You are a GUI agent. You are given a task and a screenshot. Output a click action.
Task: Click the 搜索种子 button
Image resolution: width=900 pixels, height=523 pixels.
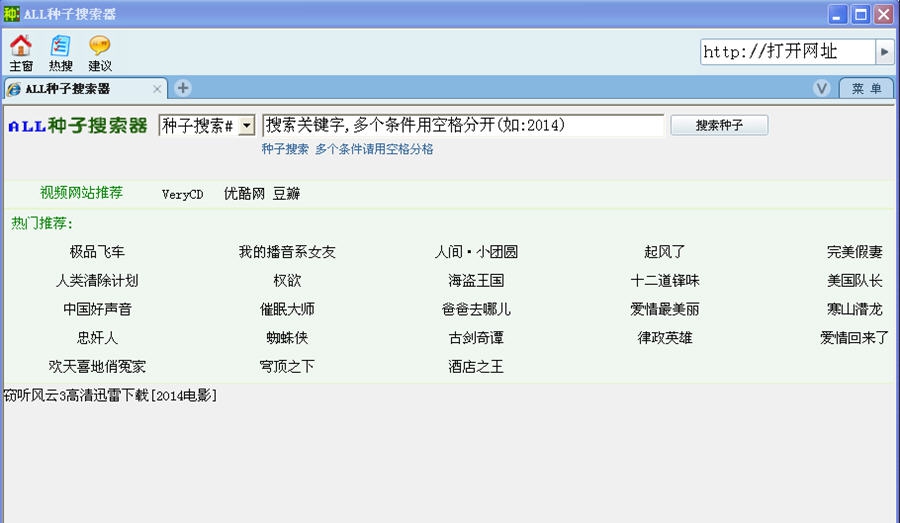(x=719, y=125)
